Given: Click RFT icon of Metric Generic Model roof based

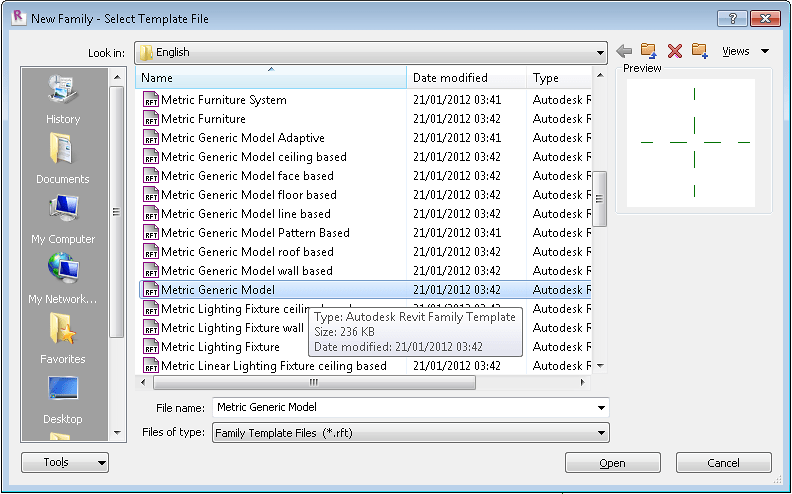Looking at the screenshot, I should (x=151, y=252).
